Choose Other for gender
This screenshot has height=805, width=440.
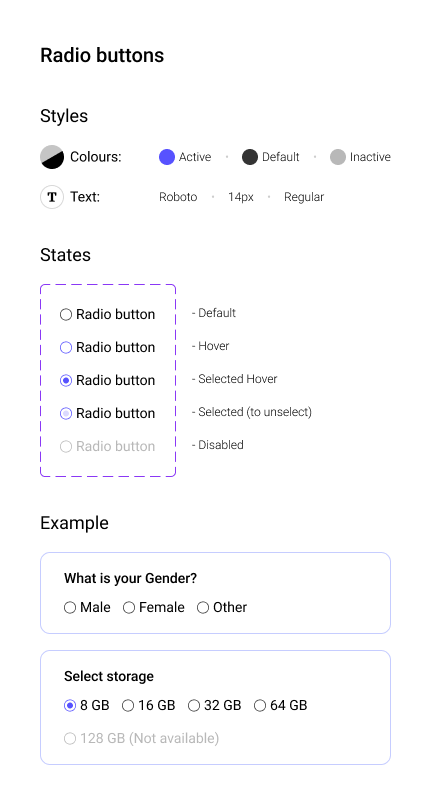point(203,607)
